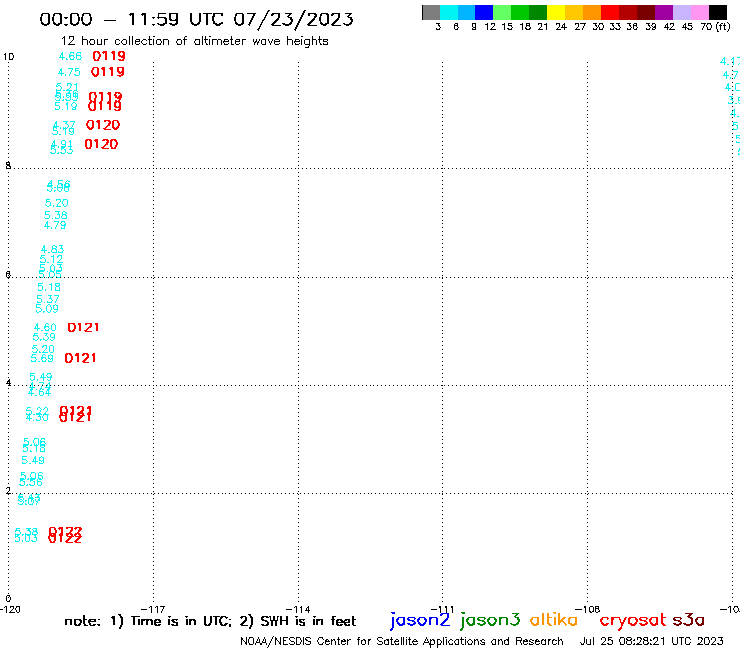Click the cyan legend color swatch
The image size is (740, 650).
[449, 12]
